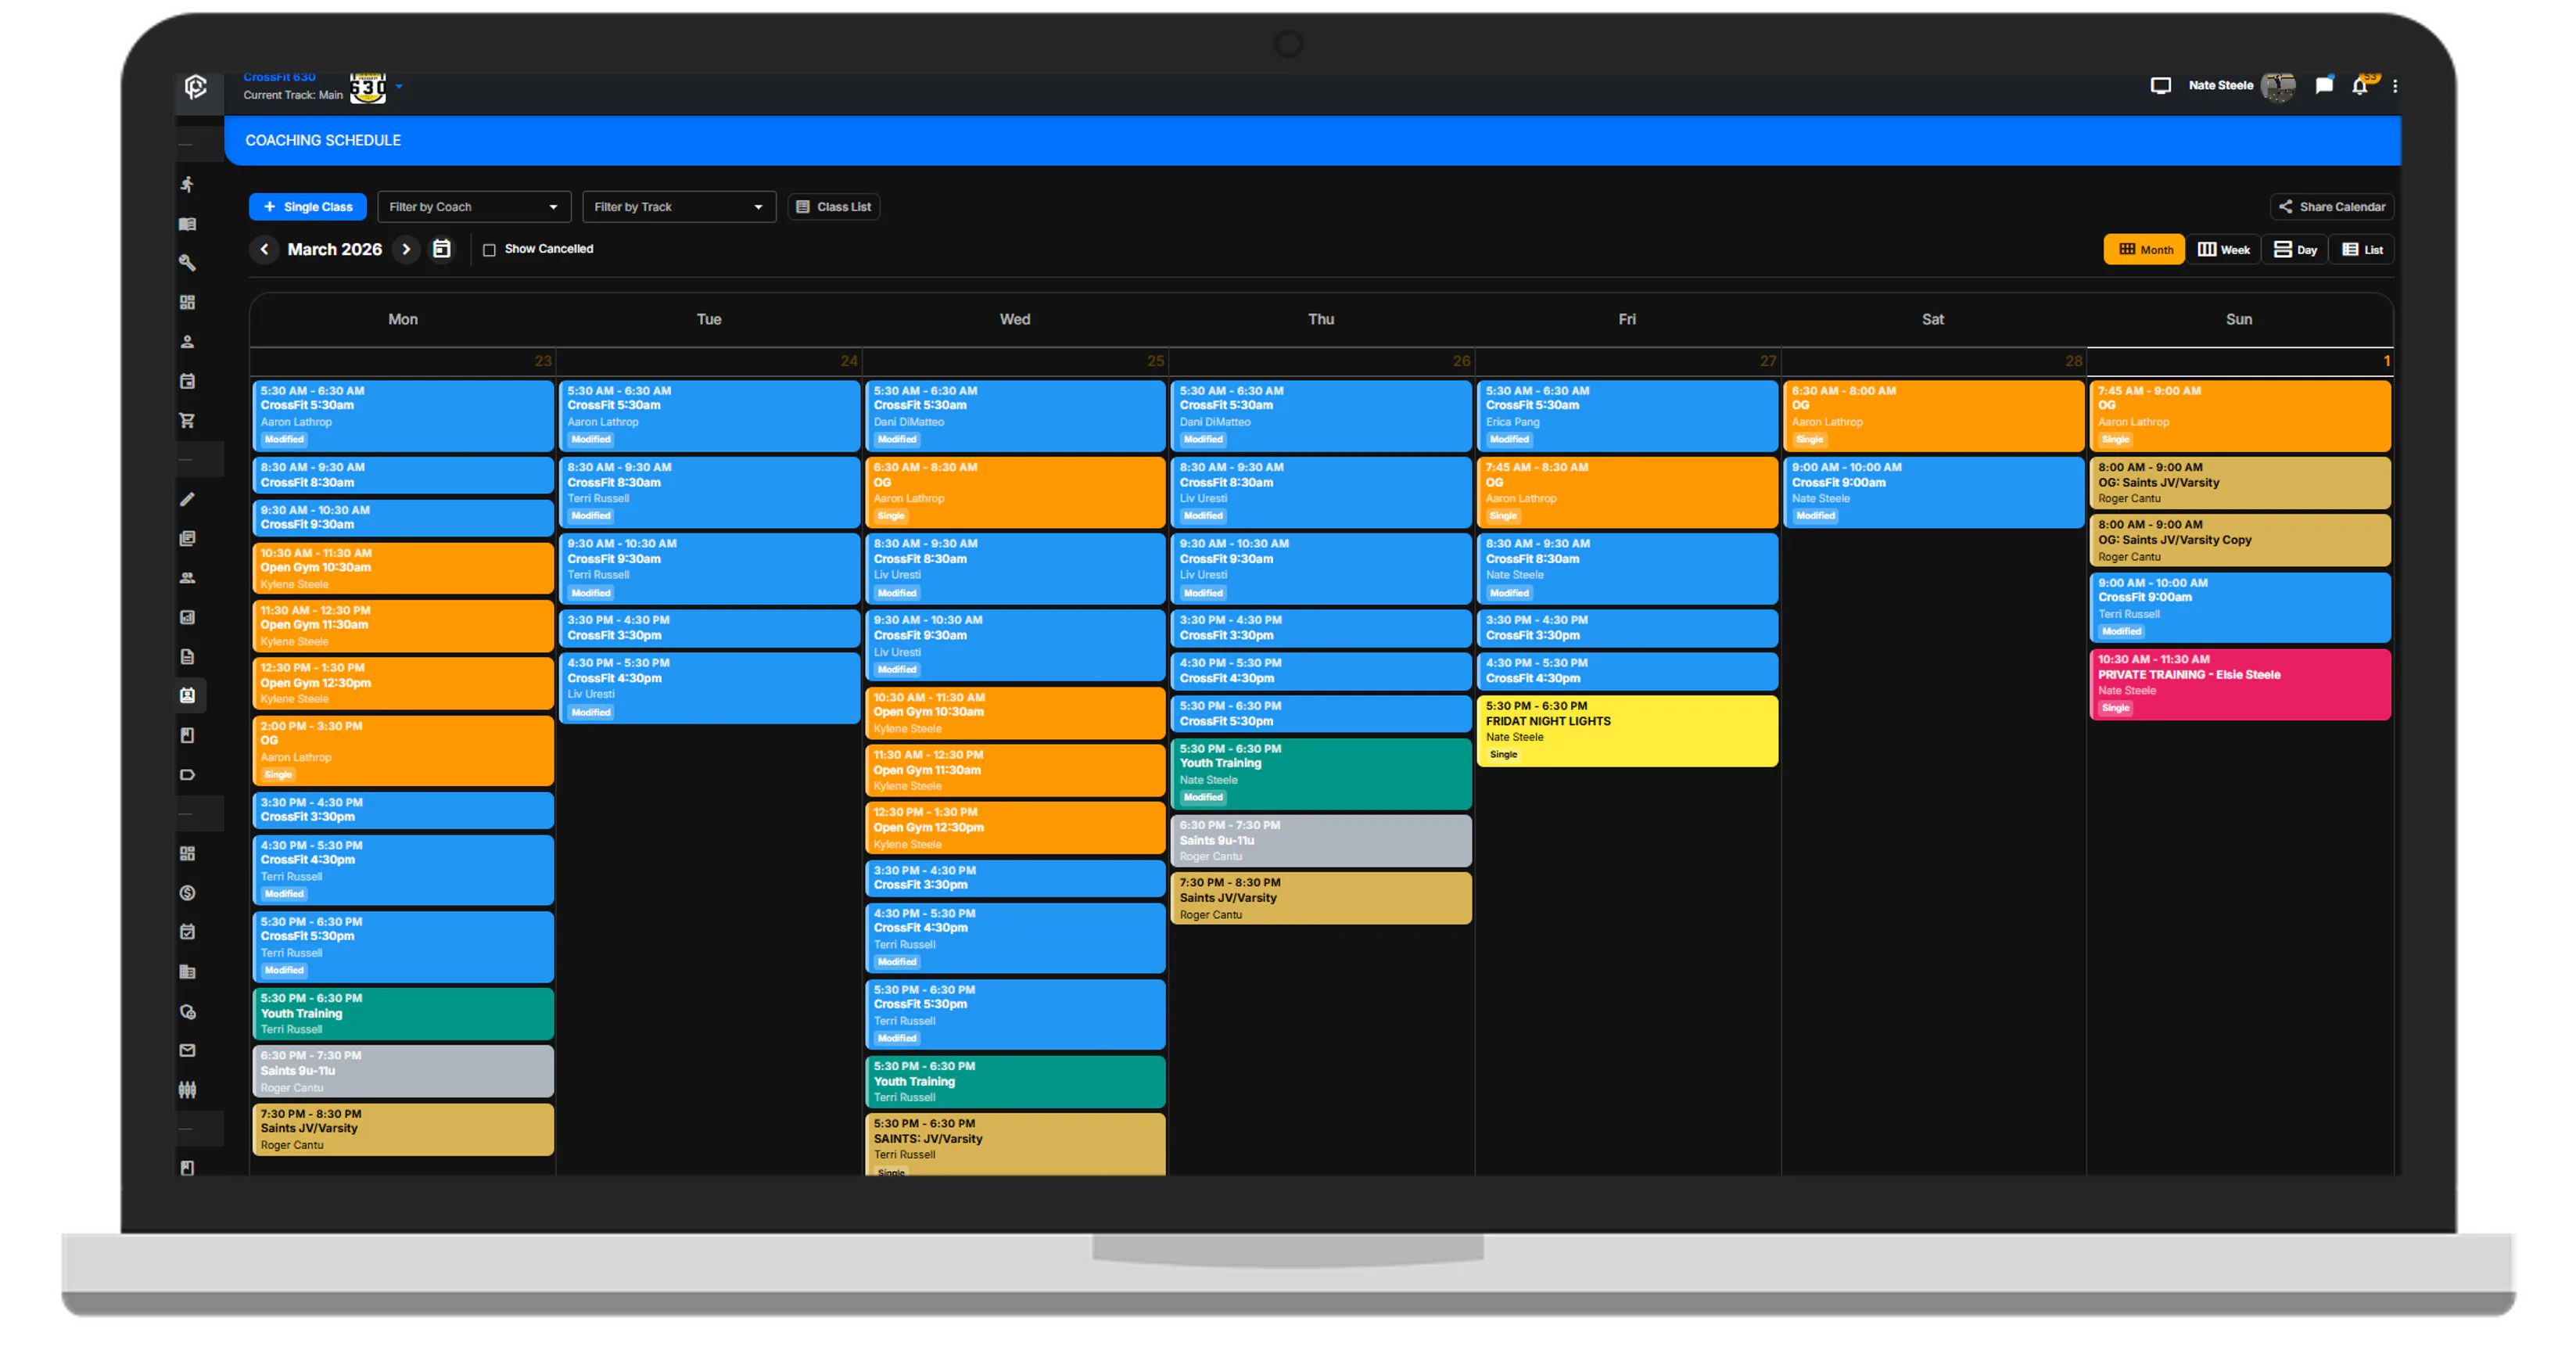Open the person profile sidebar icon

coord(187,341)
